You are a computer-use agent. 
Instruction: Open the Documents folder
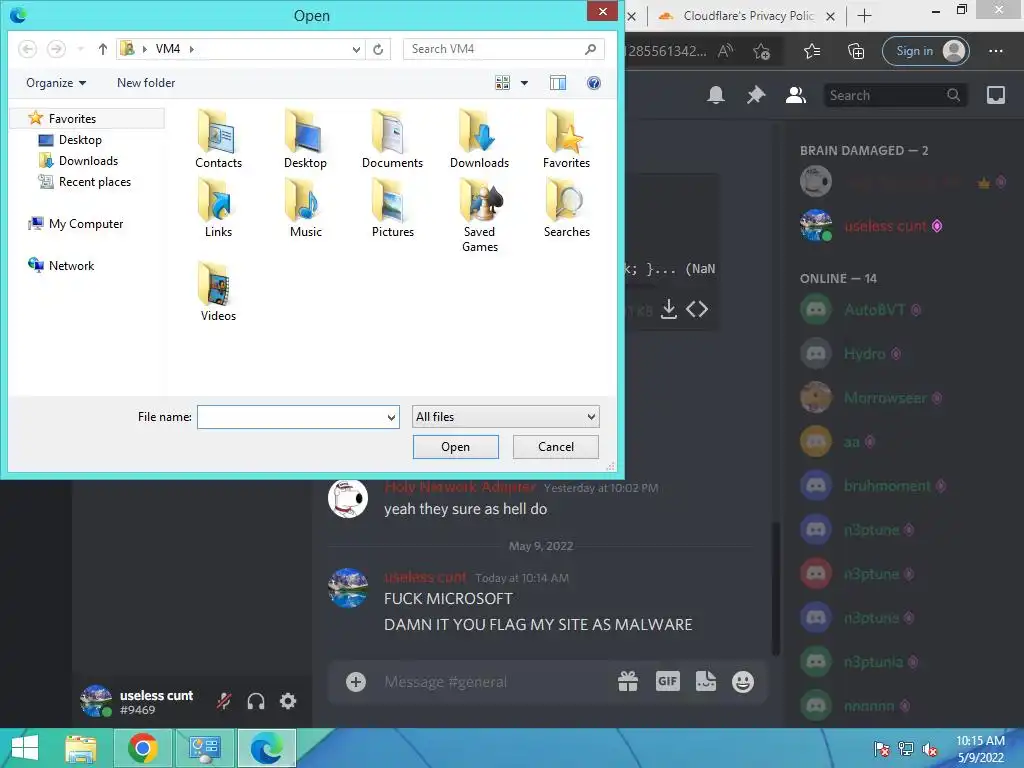pos(392,140)
